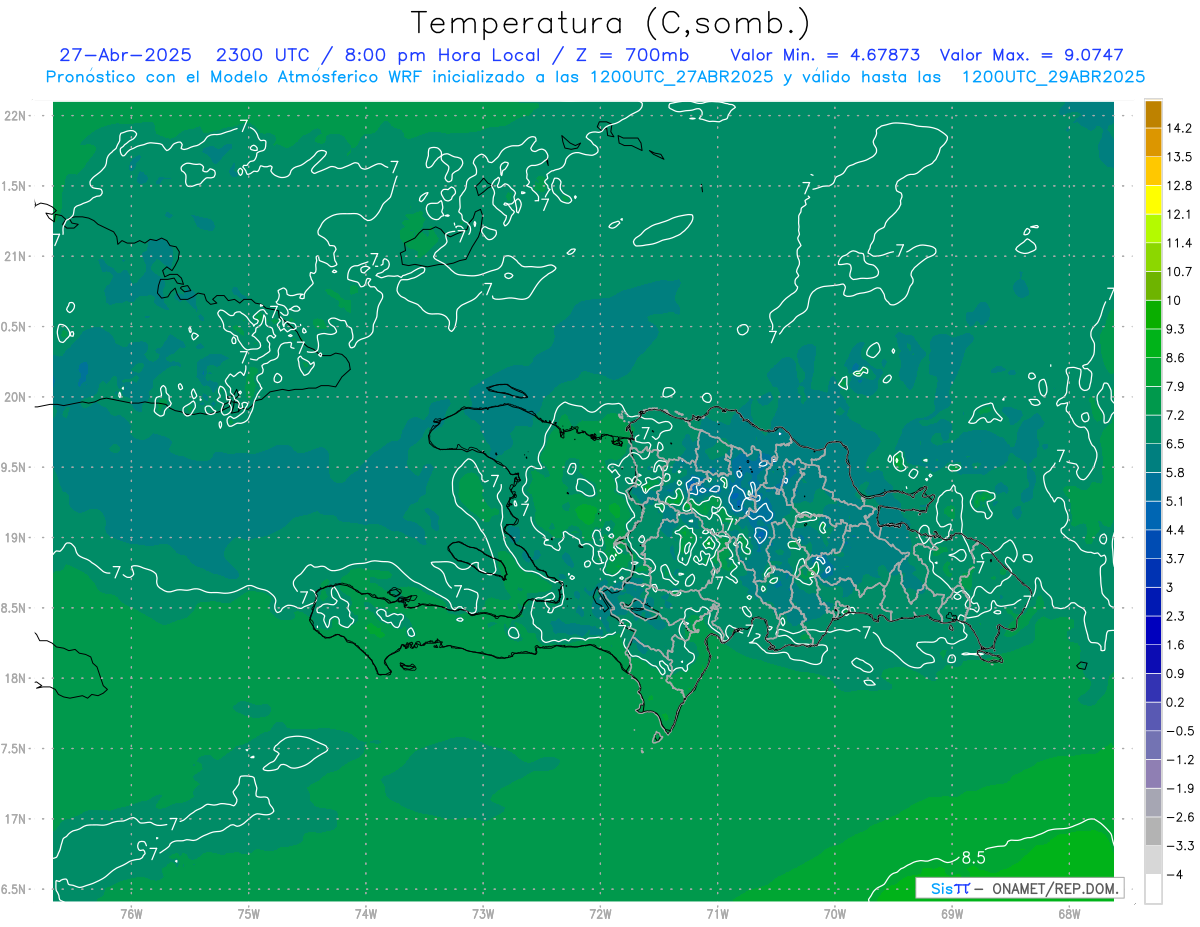Click the "68W" longitude label
Screen dimensions: 1200x927
[1069, 913]
